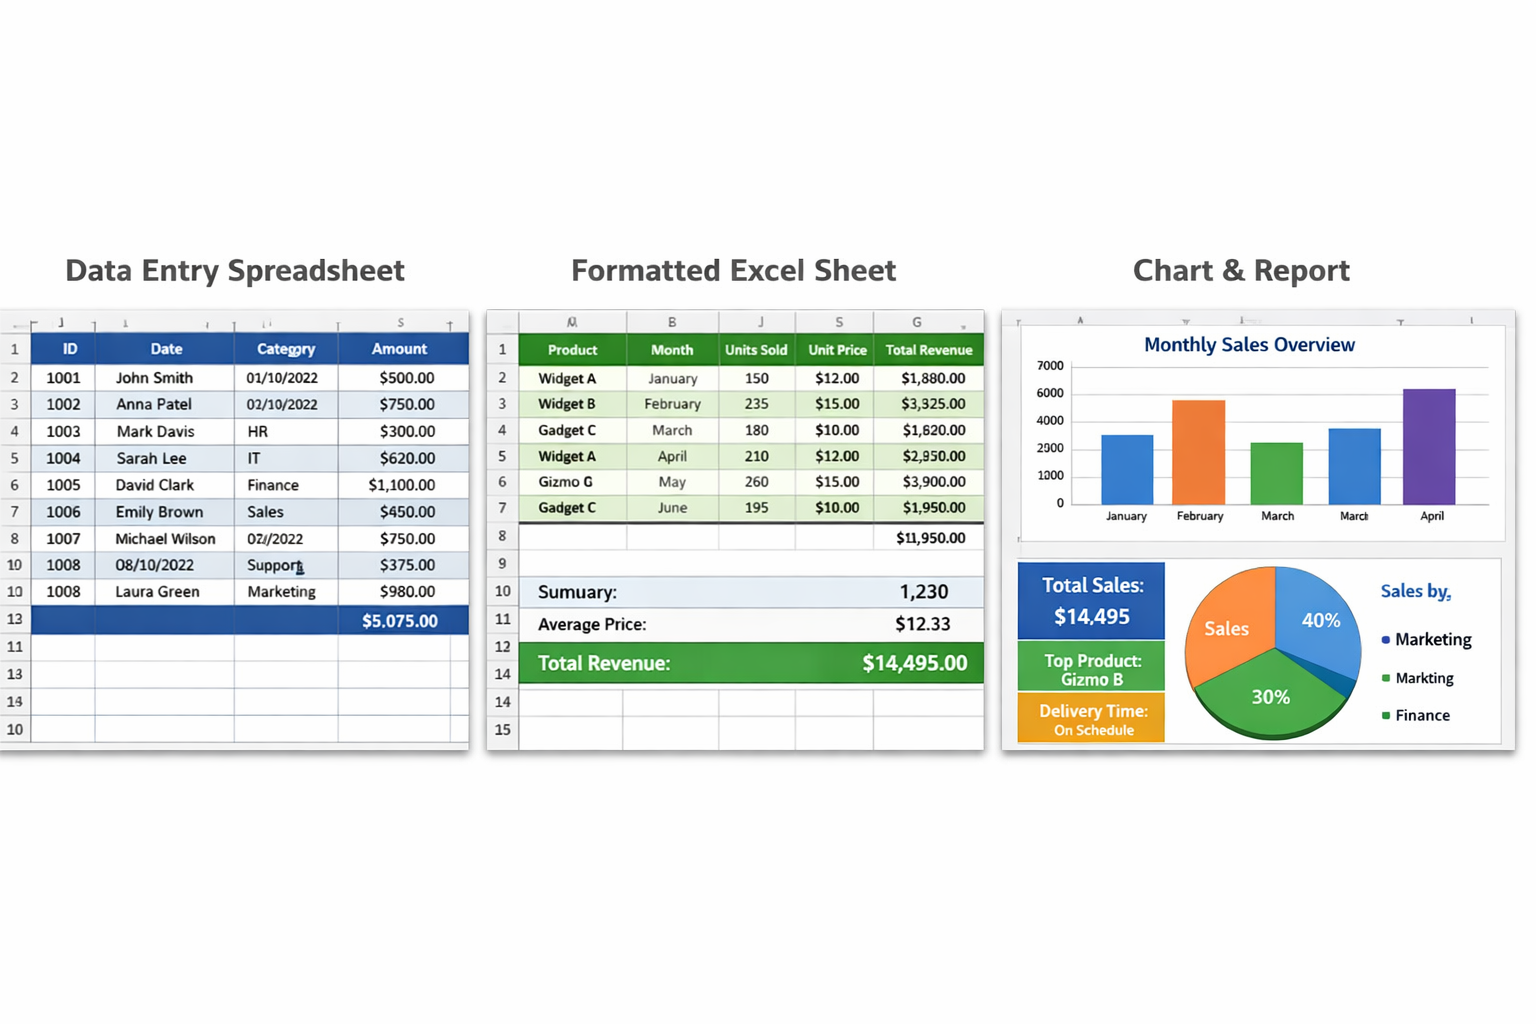Select the John Smith cell
Image resolution: width=1536 pixels, height=1024 pixels.
coord(154,378)
